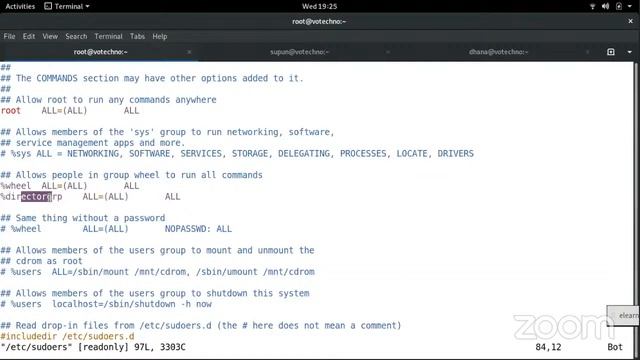Click '## service management apps and more.' line
The height and width of the screenshot is (360, 640).
pos(93,143)
